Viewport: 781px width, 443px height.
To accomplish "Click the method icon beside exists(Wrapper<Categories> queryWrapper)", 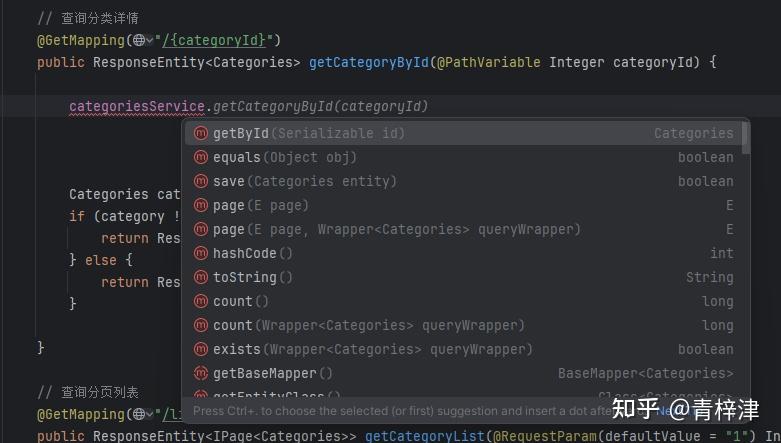I will [x=200, y=349].
